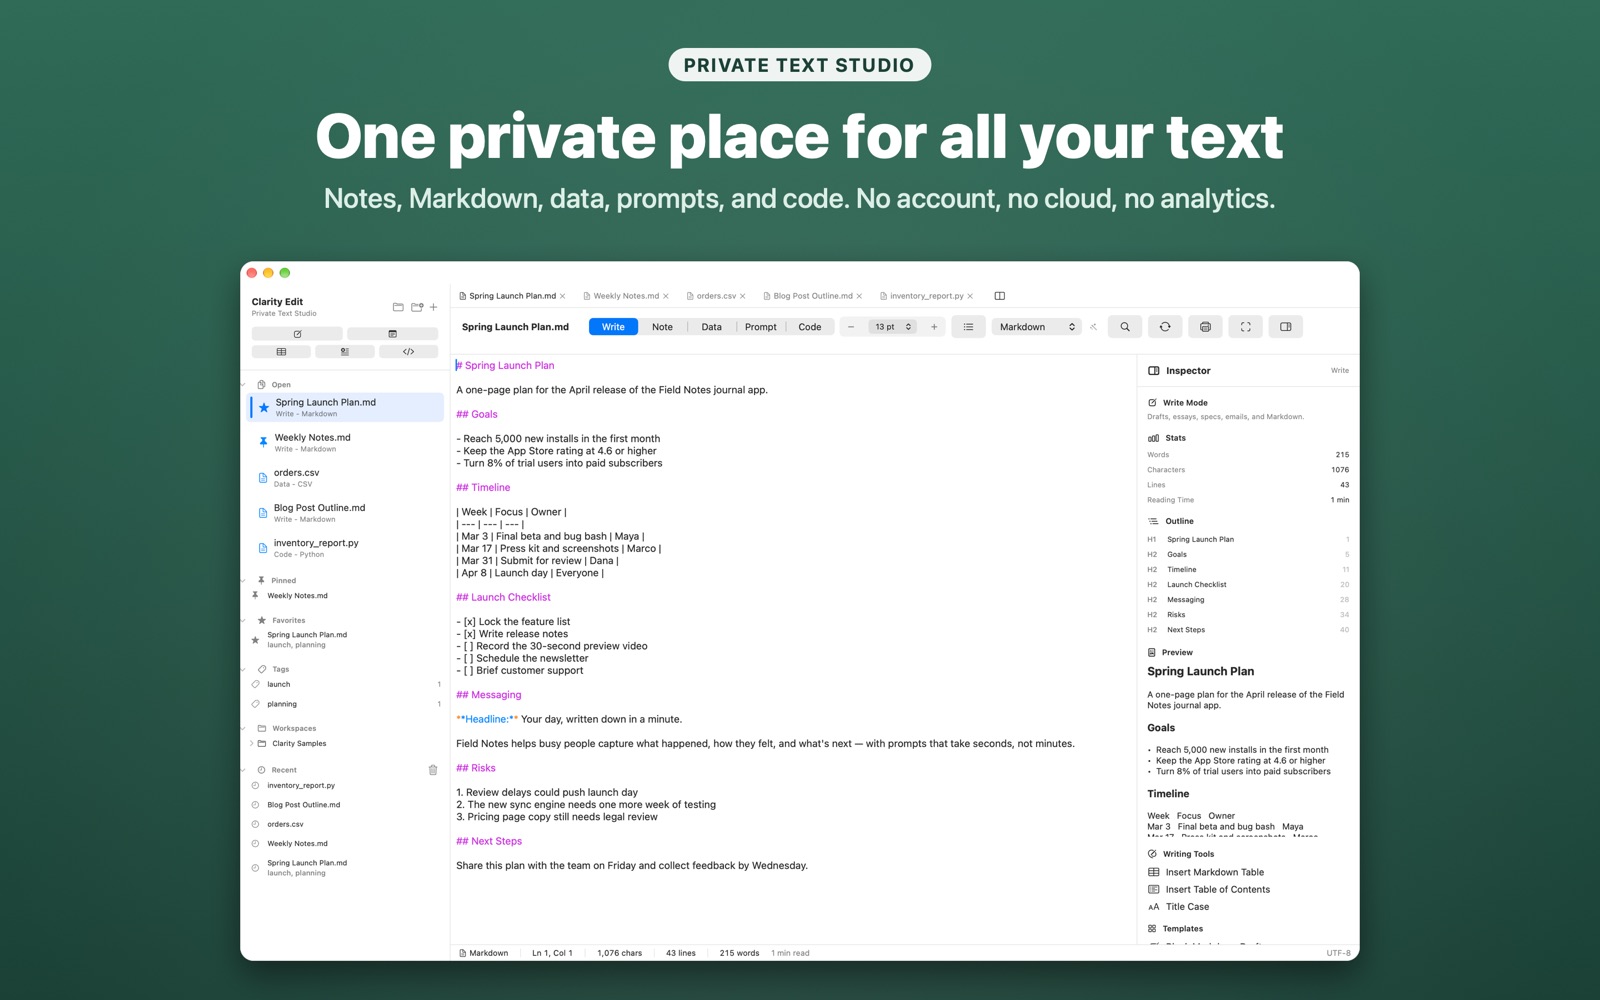Click the new Write document pencil button in the sidebar
Viewport: 1600px width, 1000px height.
click(297, 334)
